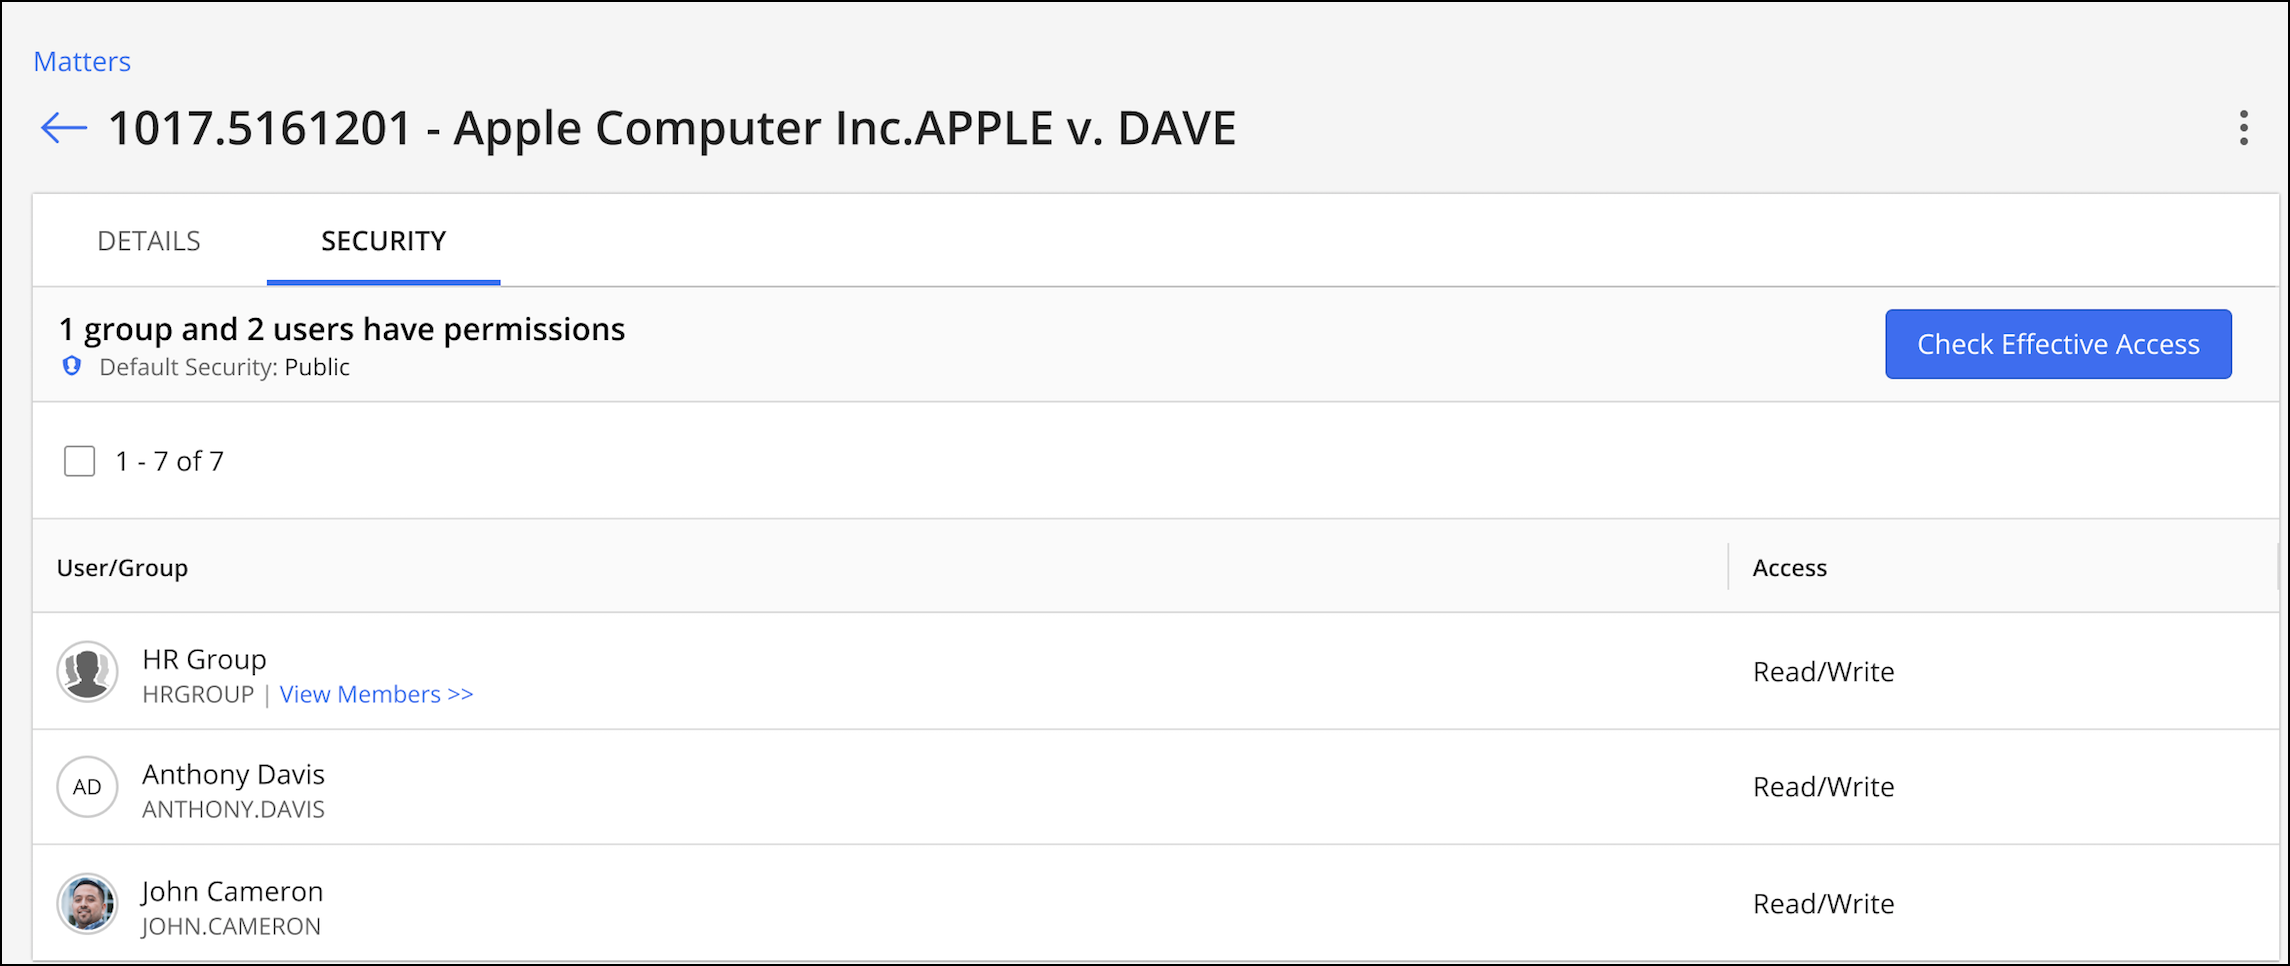Select the Anthony Davis row name
Image resolution: width=2290 pixels, height=966 pixels.
(x=233, y=774)
